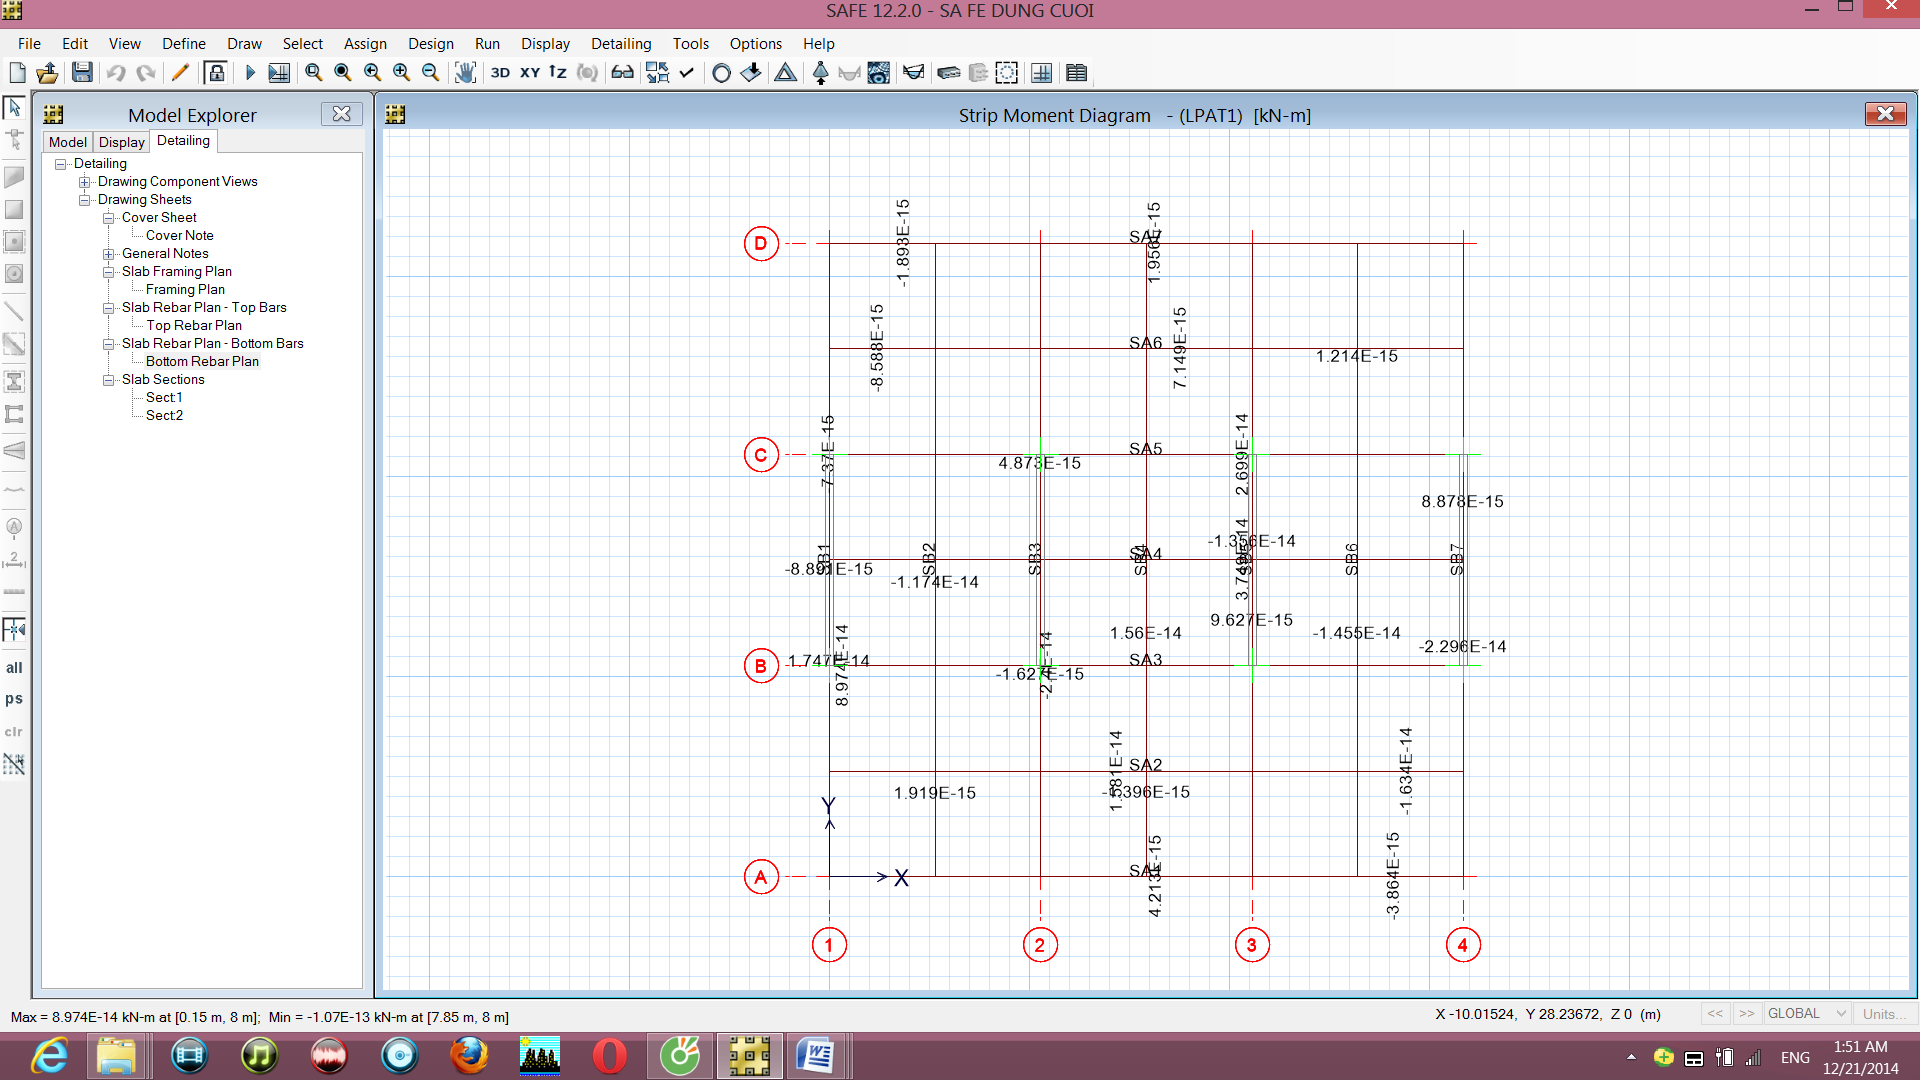This screenshot has height=1080, width=1920.
Task: Collapse the Drawing Sheets node
Action: pyautogui.click(x=85, y=200)
